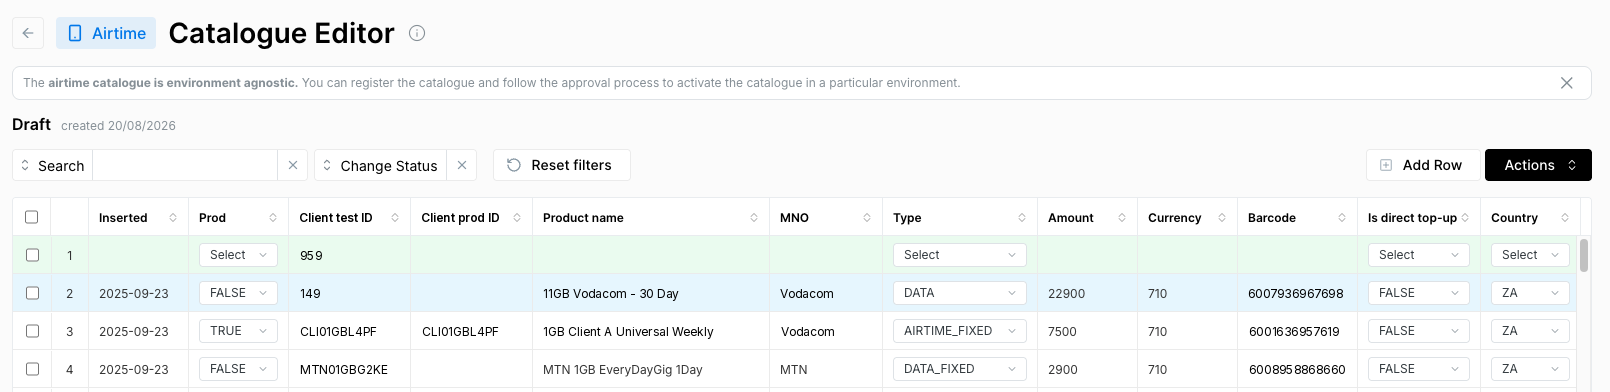This screenshot has width=1610, height=392.
Task: Change direct top-up dropdown in row 4
Action: 1418,369
